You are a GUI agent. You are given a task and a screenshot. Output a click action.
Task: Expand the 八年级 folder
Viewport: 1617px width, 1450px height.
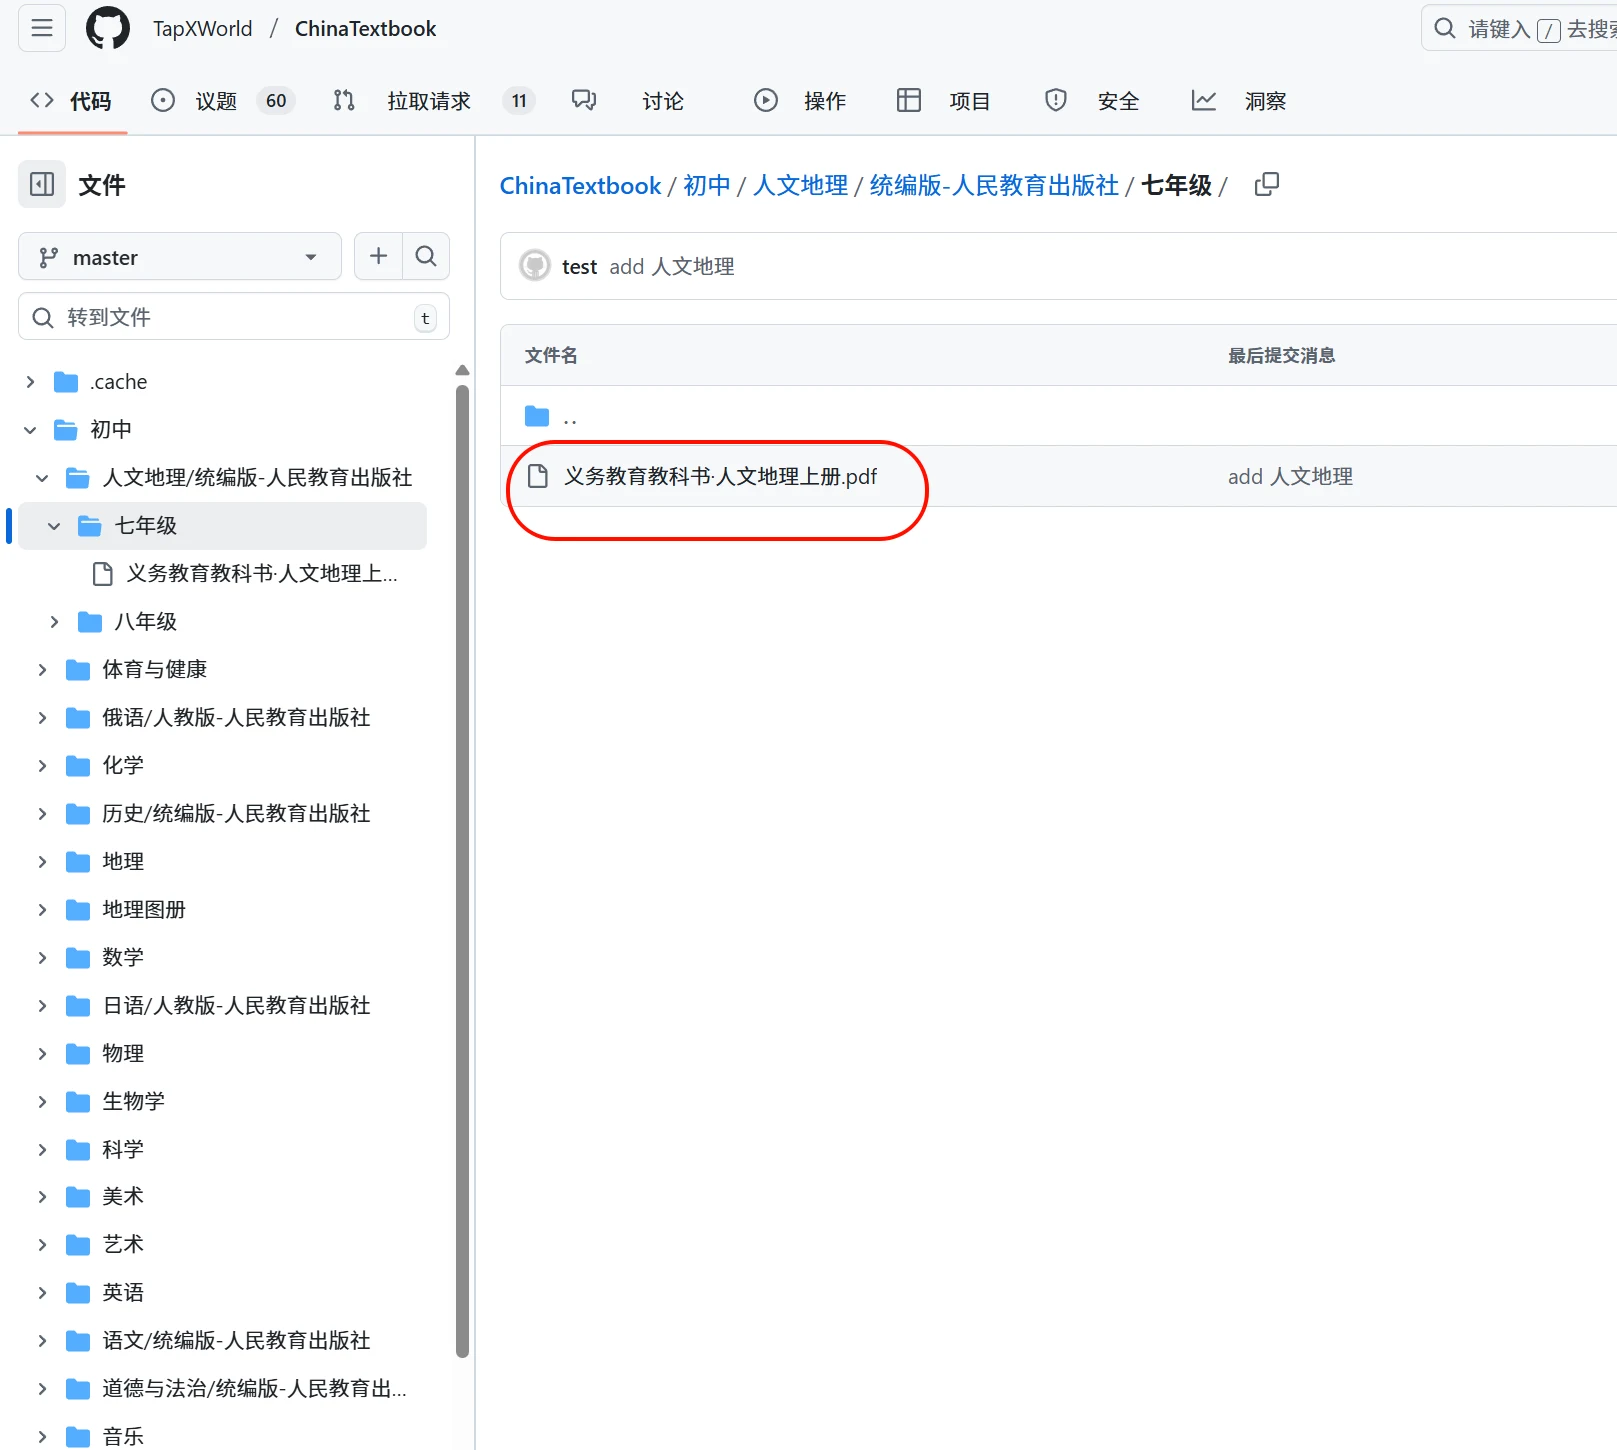[54, 622]
